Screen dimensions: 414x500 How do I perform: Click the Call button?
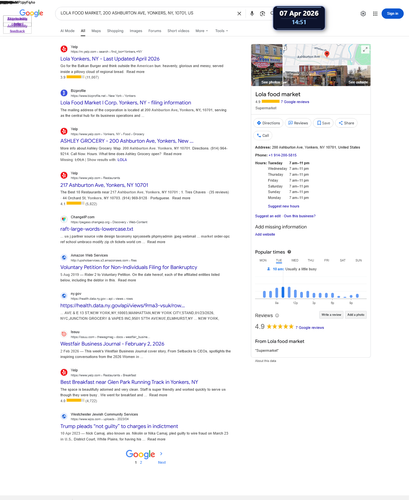tap(263, 135)
